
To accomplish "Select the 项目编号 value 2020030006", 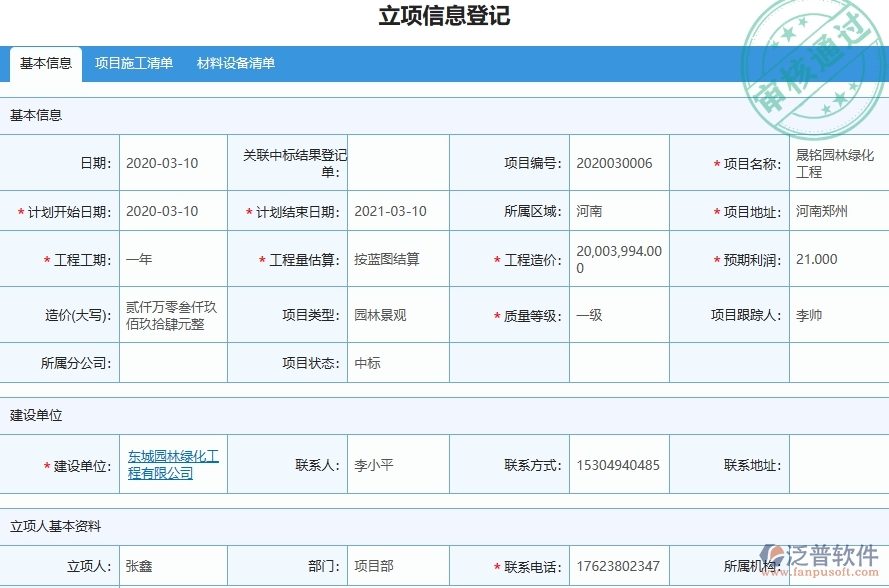I will coord(618,162).
